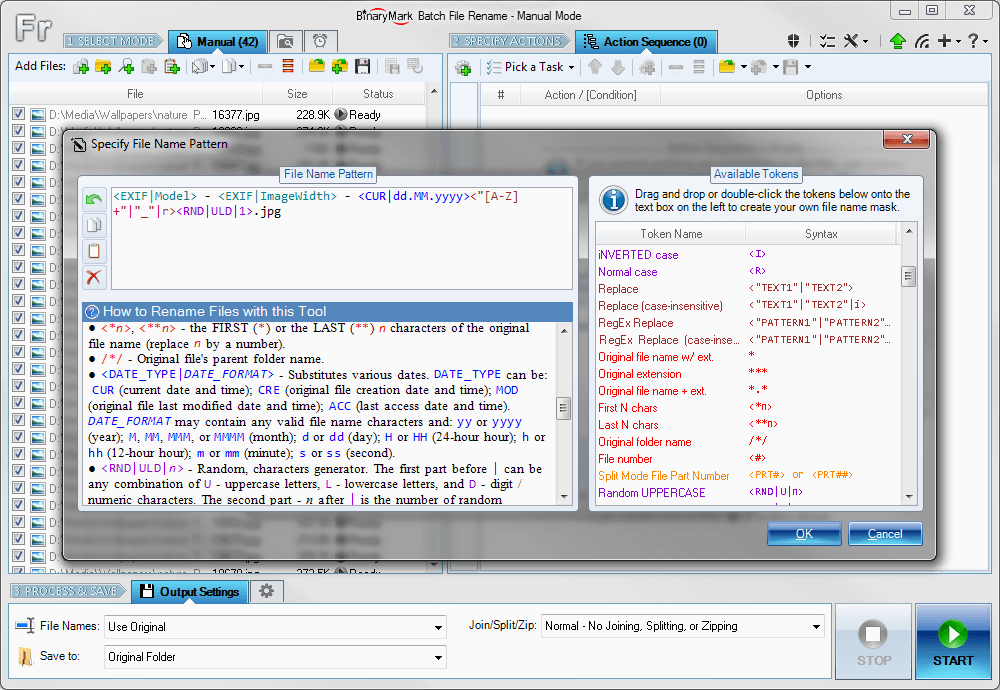Switch to the folder search mode tab
Screen dimensions: 1000x690
pos(286,41)
